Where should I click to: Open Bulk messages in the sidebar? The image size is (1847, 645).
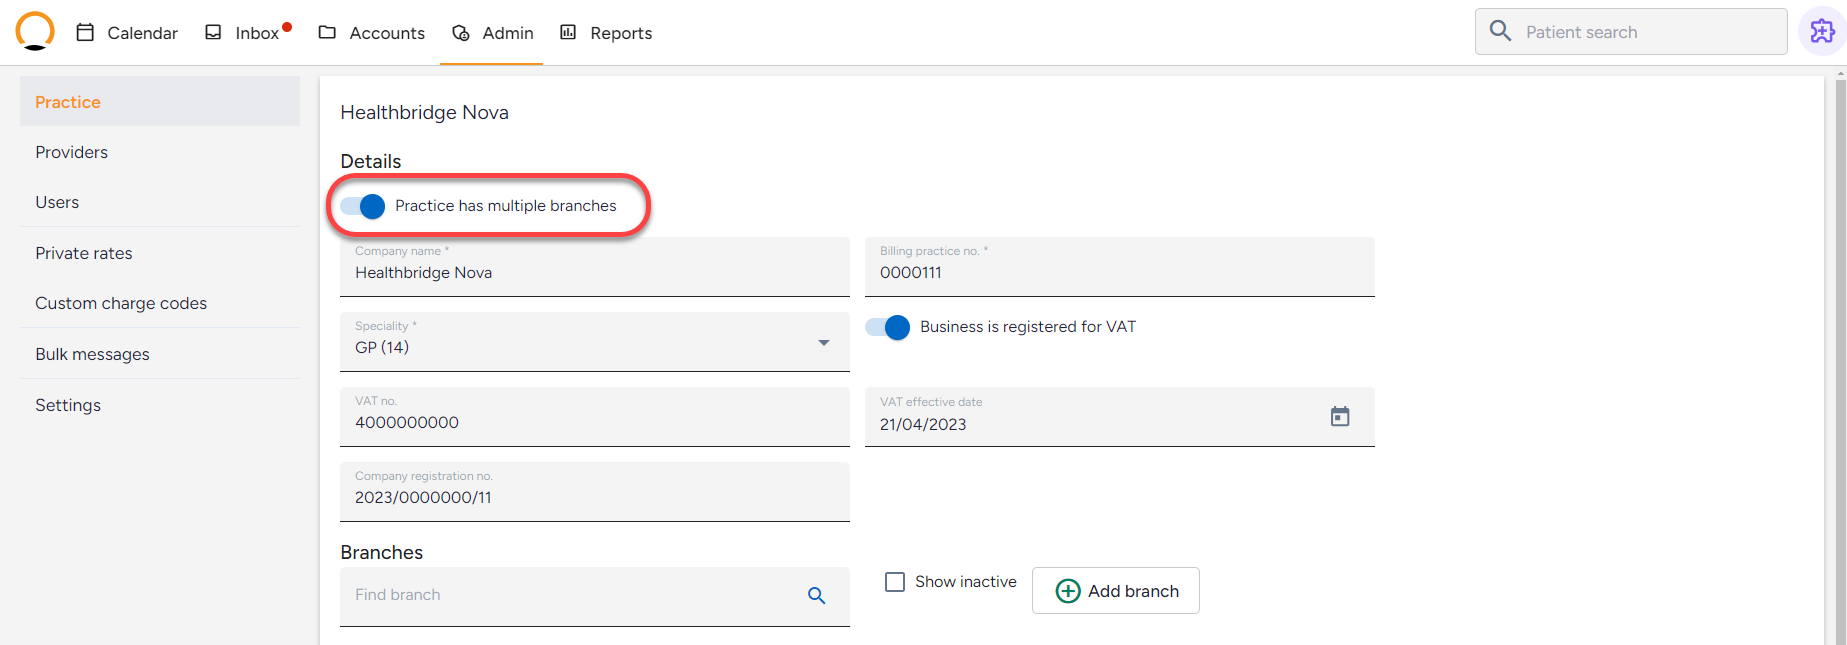[x=160, y=354]
